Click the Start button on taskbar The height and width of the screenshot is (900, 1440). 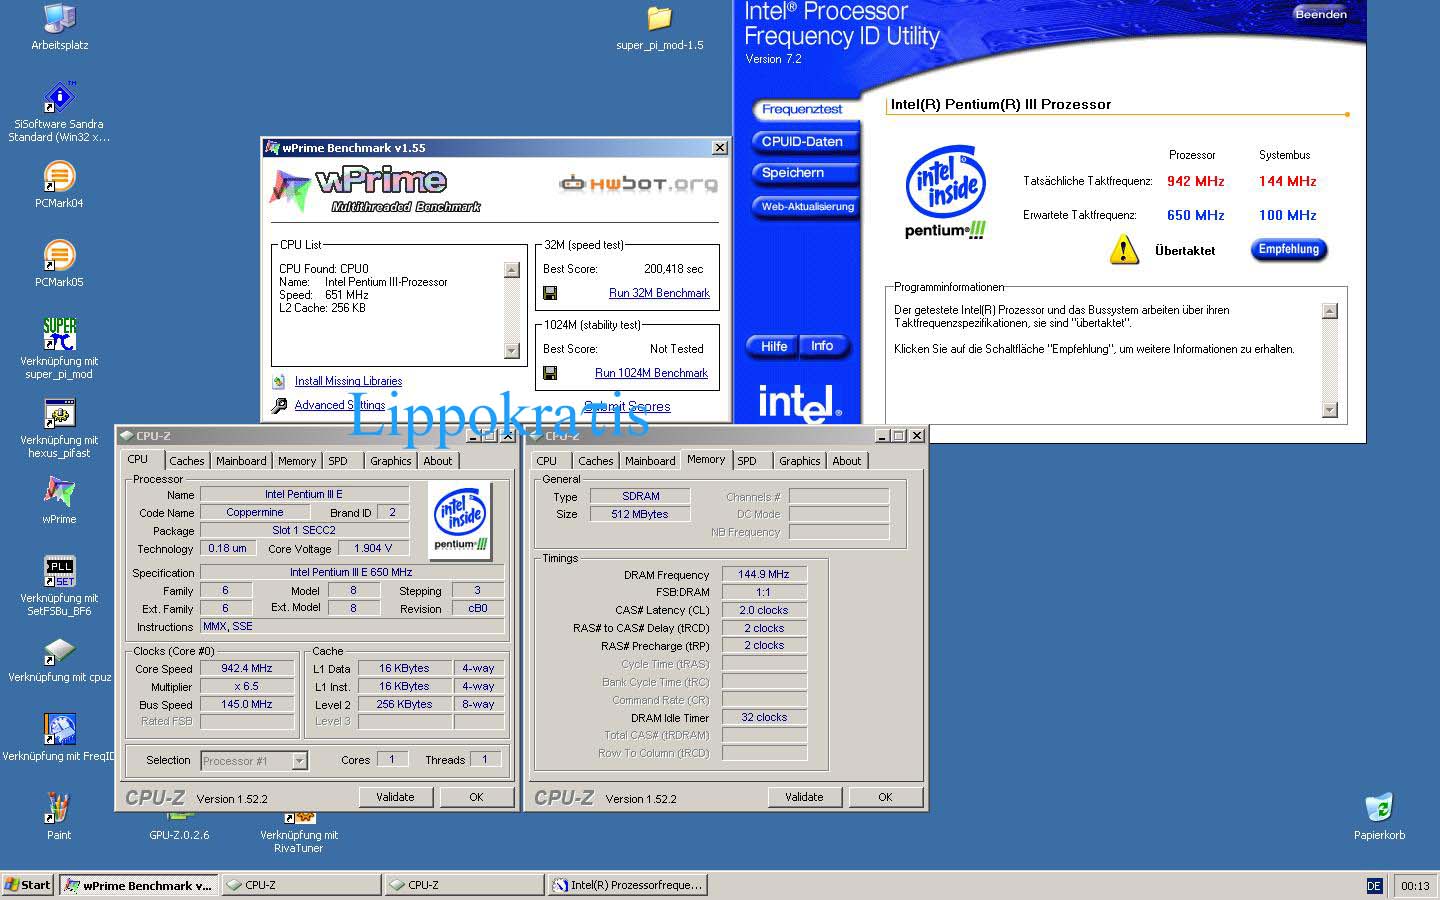click(x=28, y=885)
